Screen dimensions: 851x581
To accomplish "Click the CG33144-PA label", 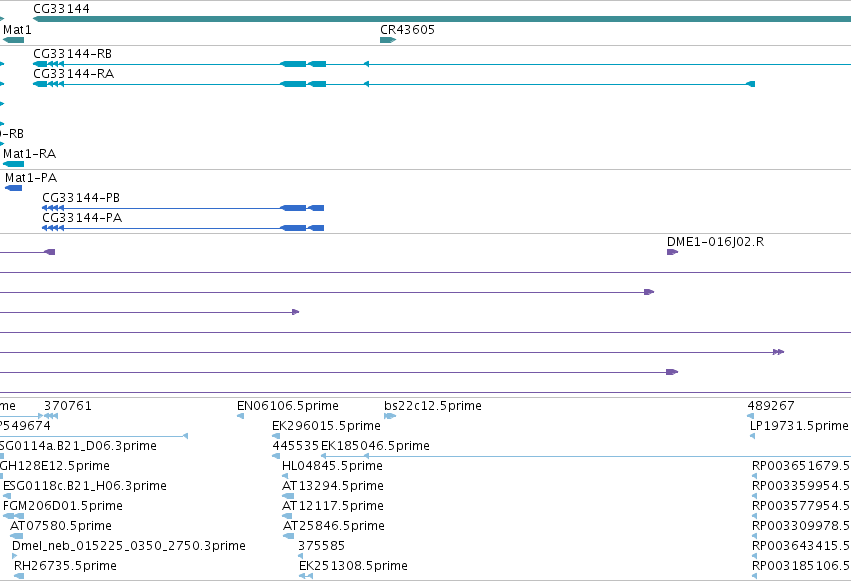I will [82, 218].
